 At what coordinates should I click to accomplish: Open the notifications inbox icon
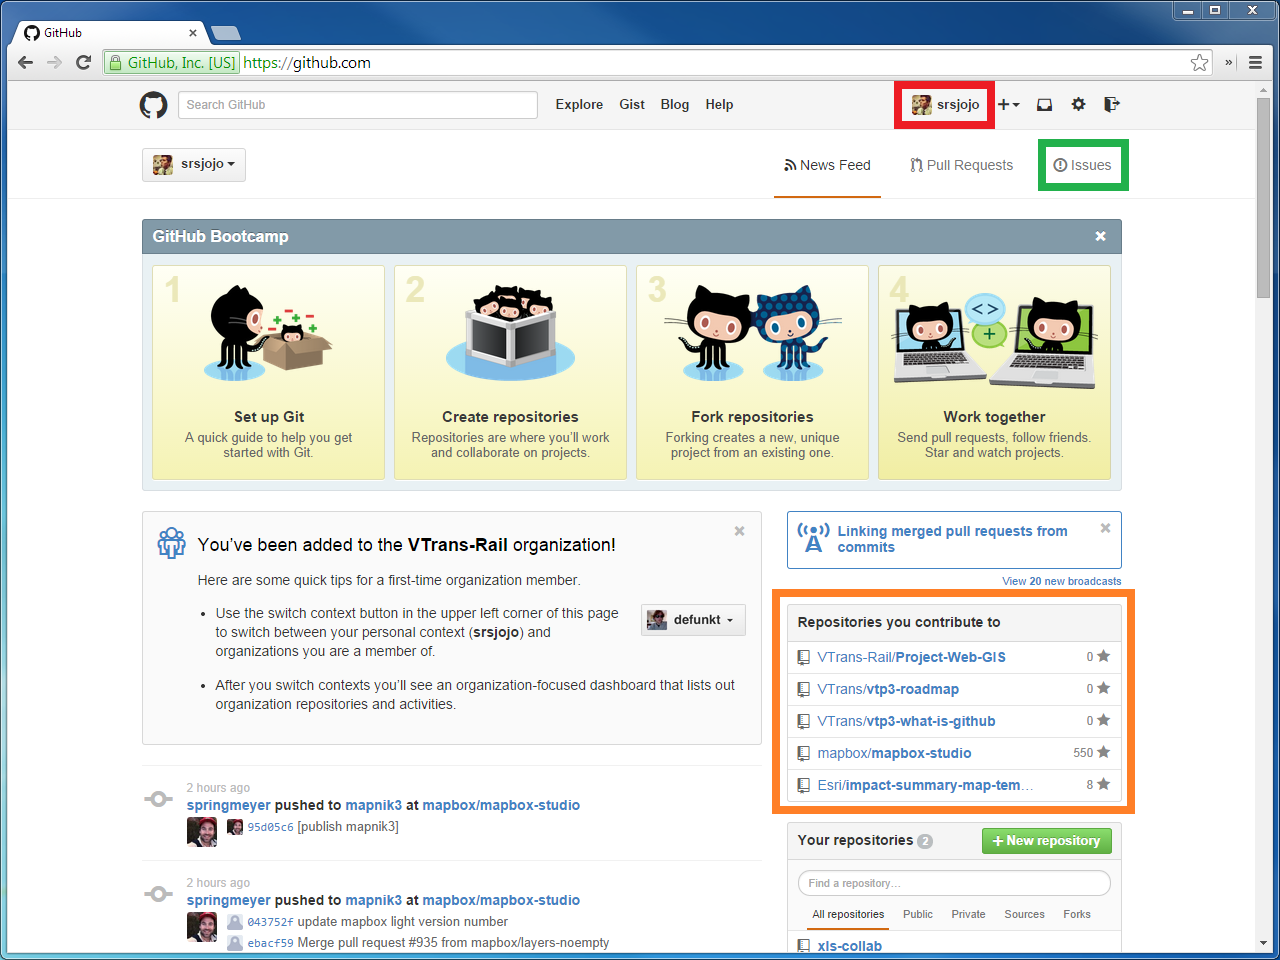1044,104
